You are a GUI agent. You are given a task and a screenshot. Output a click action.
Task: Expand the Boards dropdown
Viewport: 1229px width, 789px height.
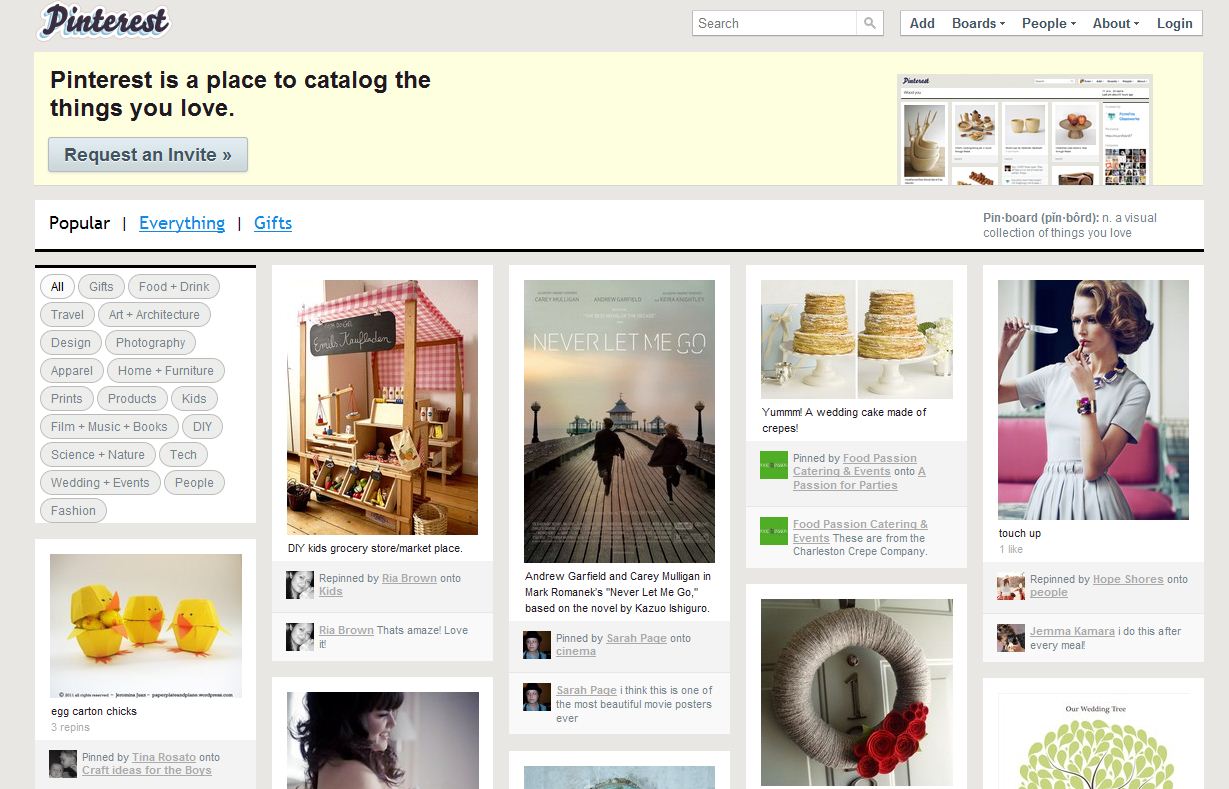(978, 23)
